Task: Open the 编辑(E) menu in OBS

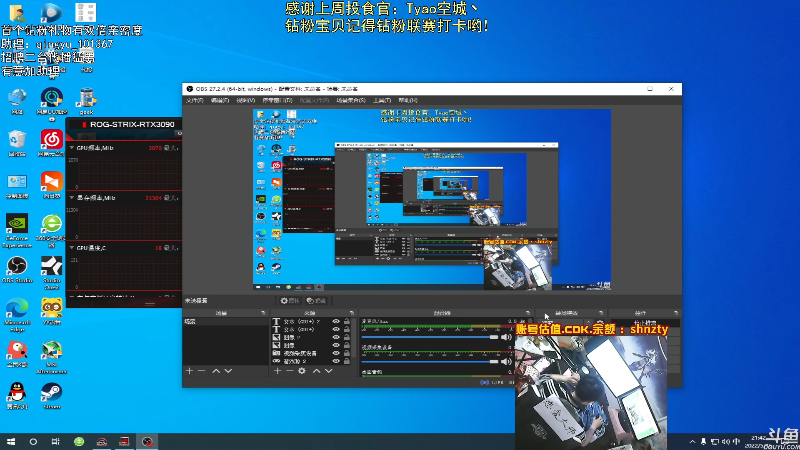Action: coord(219,101)
